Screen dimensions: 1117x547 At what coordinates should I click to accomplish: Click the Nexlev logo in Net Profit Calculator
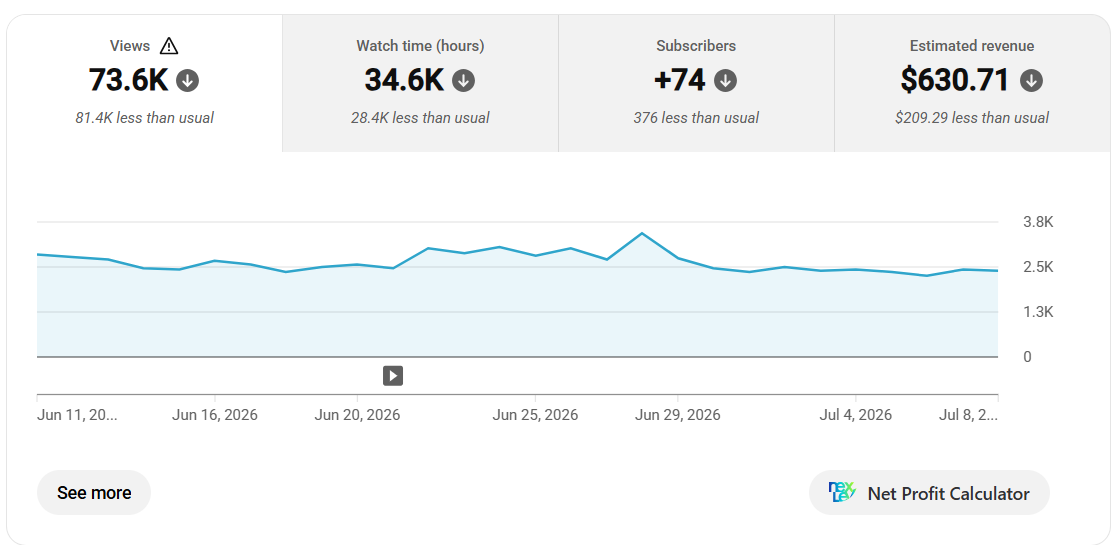tap(843, 492)
